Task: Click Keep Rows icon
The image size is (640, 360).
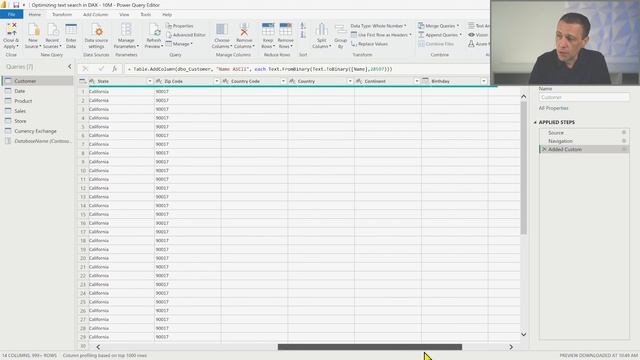Action: 268,29
